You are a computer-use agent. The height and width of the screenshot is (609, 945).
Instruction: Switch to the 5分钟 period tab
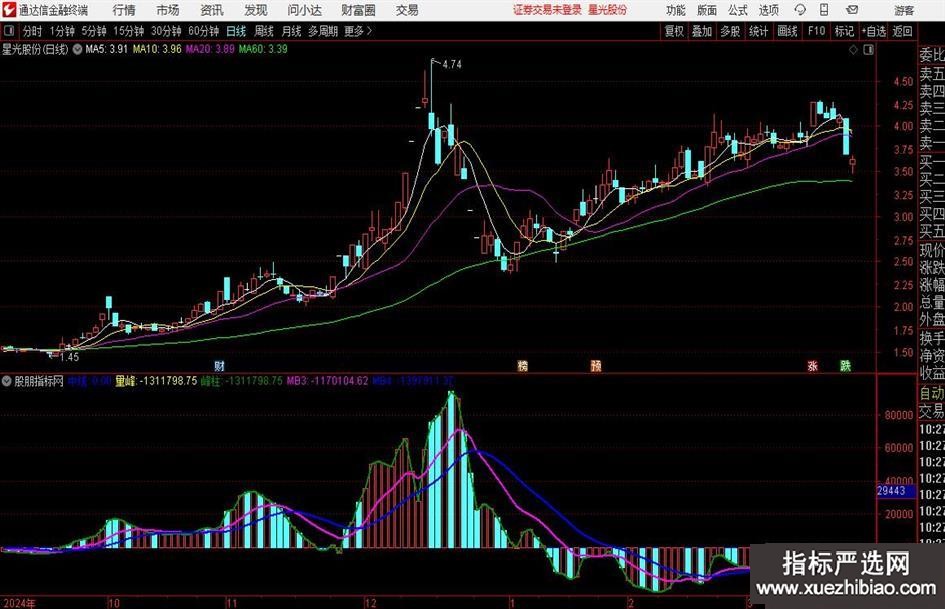(x=93, y=31)
